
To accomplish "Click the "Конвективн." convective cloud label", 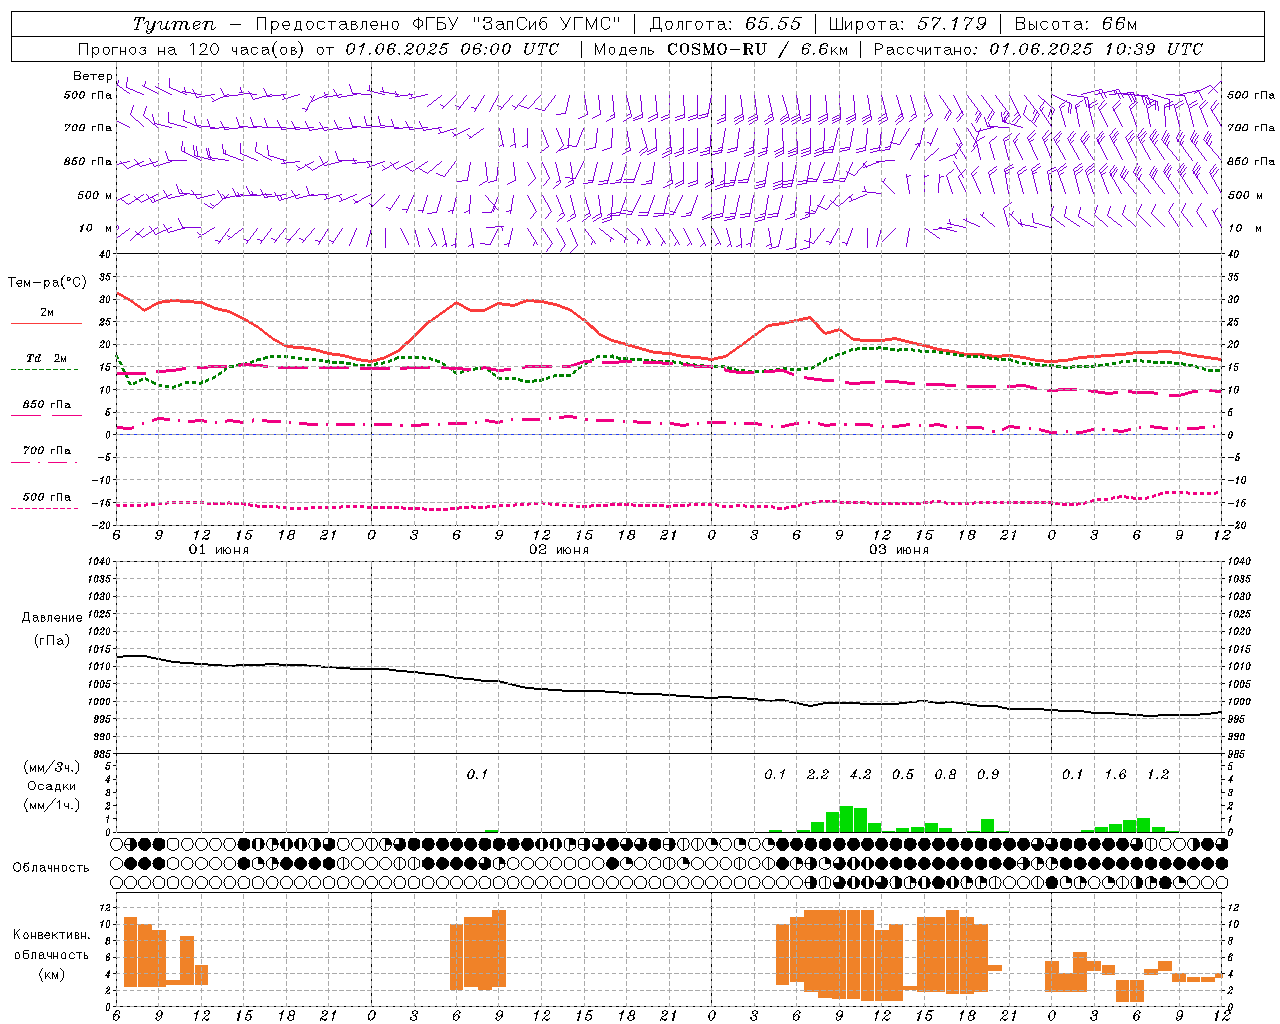I will point(51,934).
